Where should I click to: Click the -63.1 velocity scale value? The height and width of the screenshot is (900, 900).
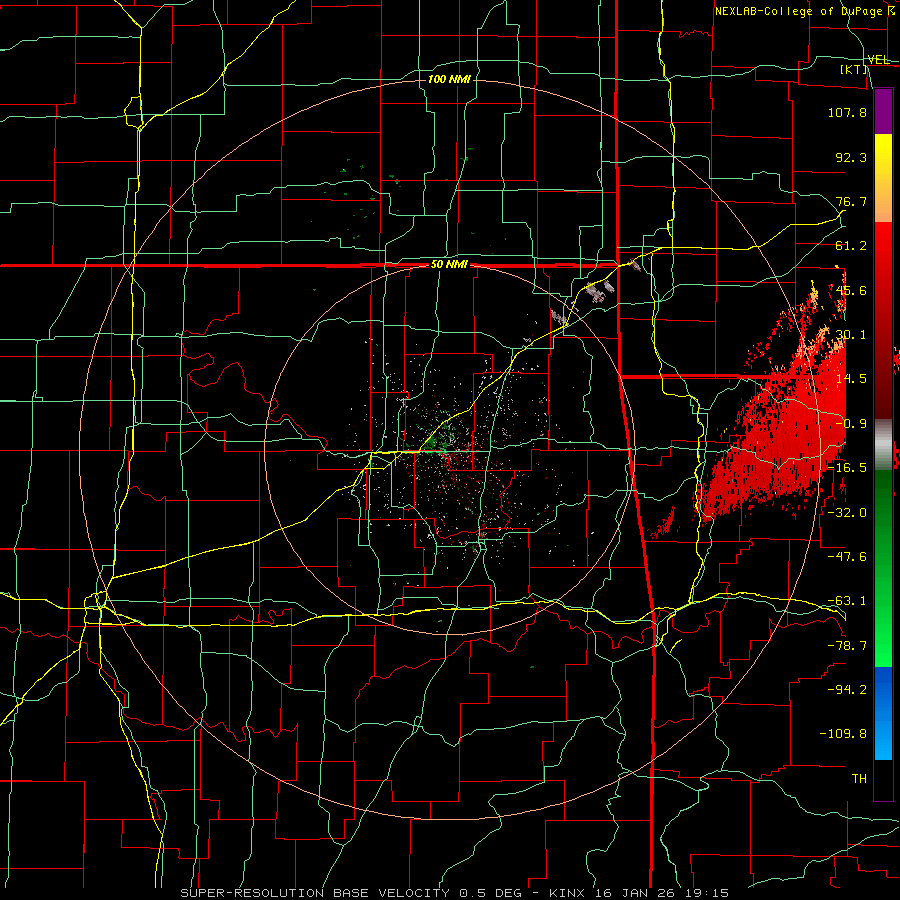pos(847,601)
